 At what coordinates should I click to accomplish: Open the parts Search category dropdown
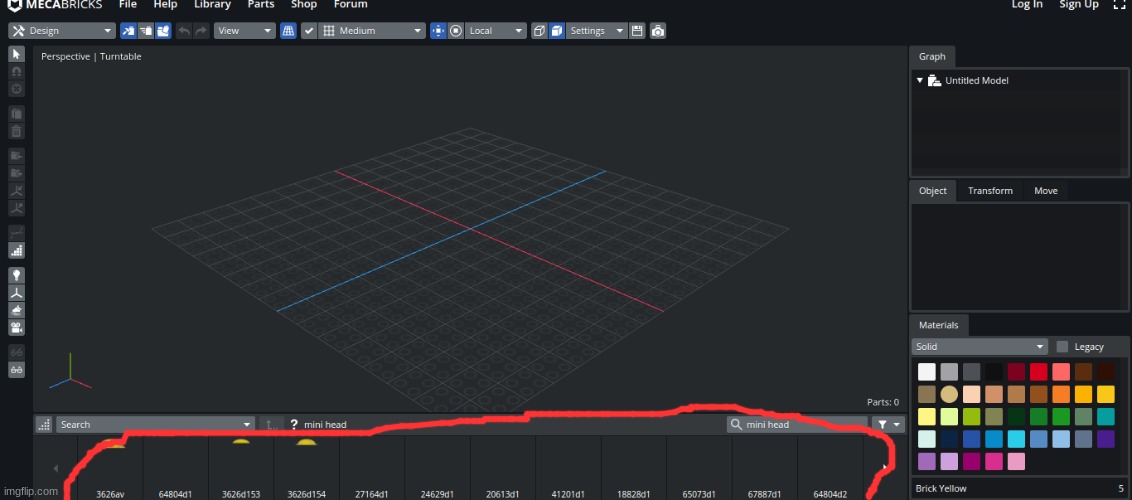click(156, 424)
